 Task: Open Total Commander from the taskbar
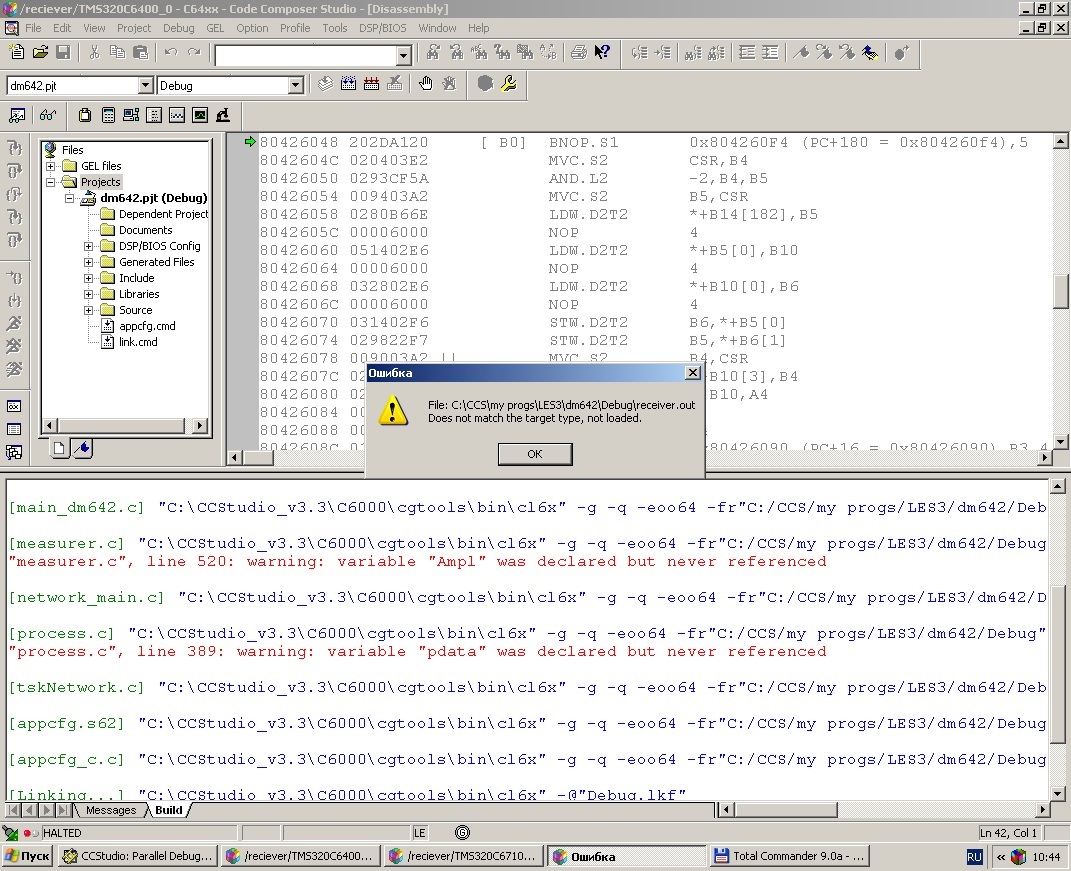790,856
